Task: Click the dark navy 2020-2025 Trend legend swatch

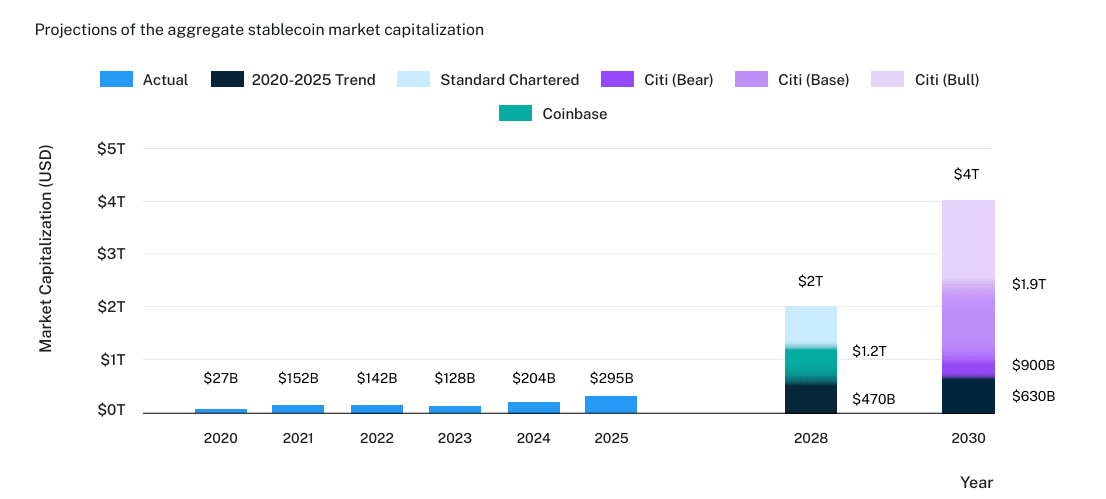Action: [x=227, y=80]
